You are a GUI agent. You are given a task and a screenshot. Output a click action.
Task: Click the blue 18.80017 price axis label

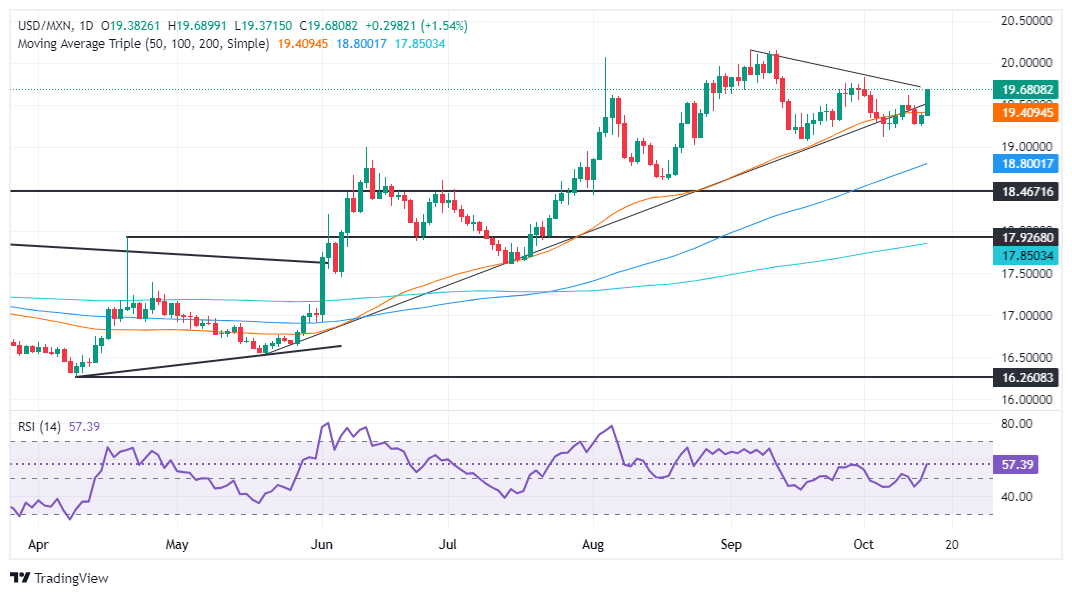coord(1026,163)
